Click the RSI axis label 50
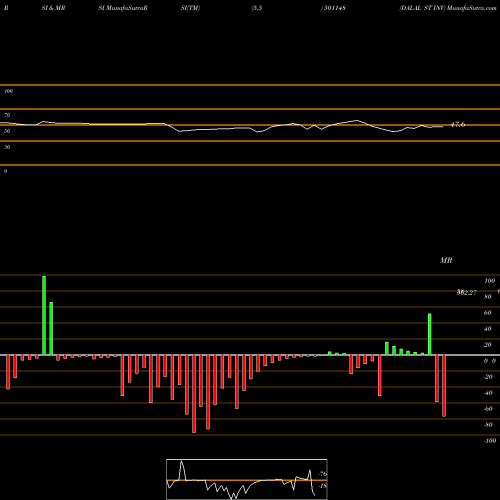Screen dimensions: 500x500 7,131
